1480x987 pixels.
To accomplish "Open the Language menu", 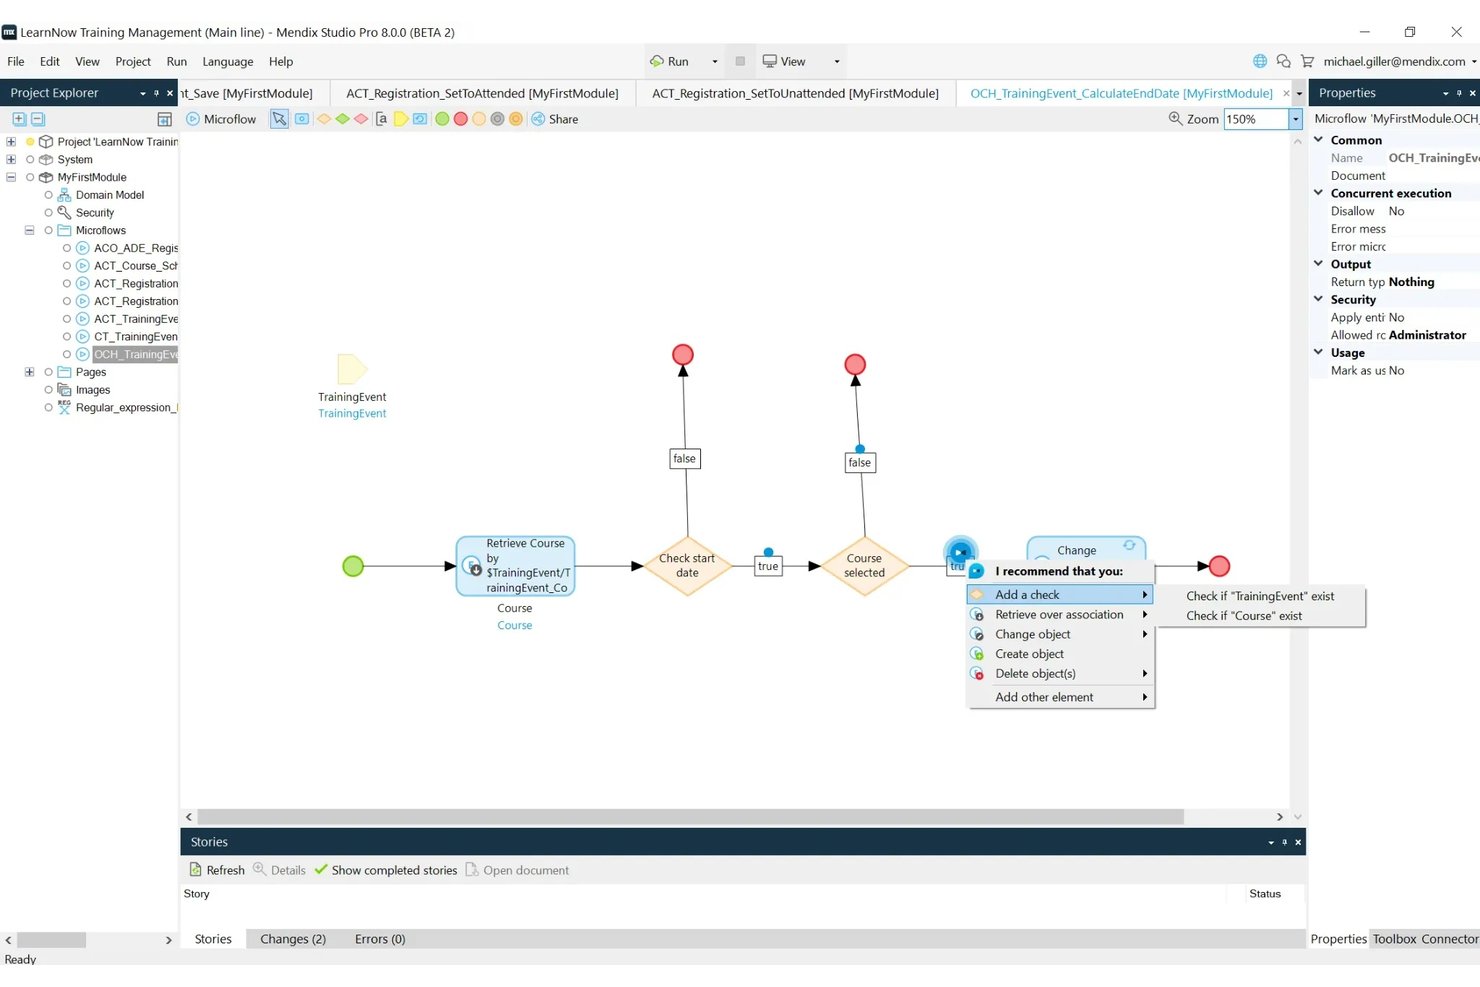I will [x=228, y=61].
